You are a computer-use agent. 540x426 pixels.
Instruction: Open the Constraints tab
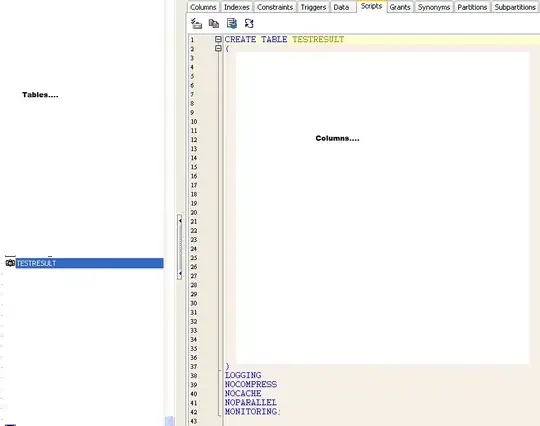pos(275,7)
